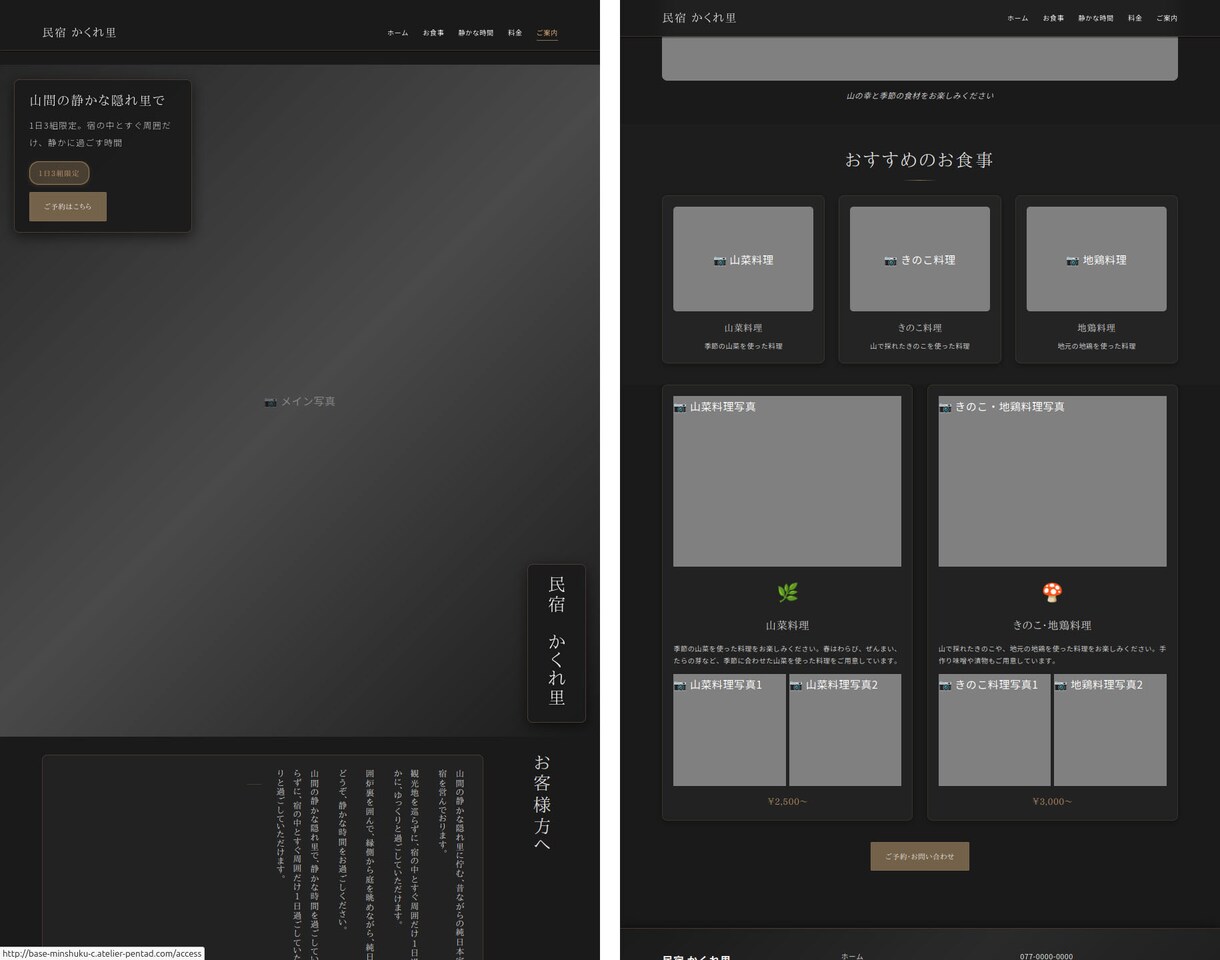Click 地元の地鶏を使った料理 caption
1220x960 pixels.
click(1096, 346)
